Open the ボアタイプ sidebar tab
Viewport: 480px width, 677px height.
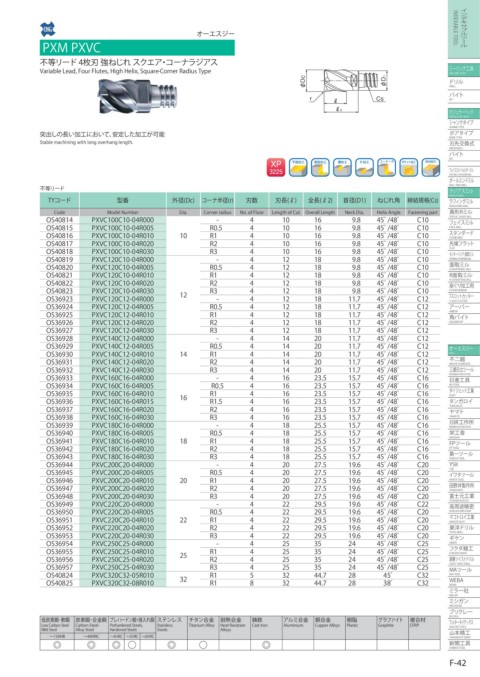pyautogui.click(x=464, y=134)
